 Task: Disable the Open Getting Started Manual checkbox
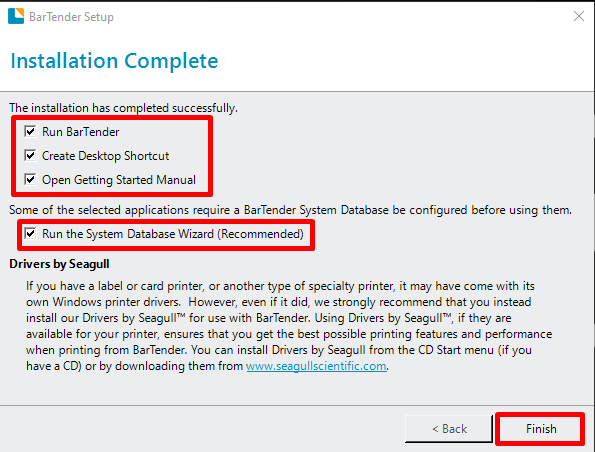coord(30,180)
